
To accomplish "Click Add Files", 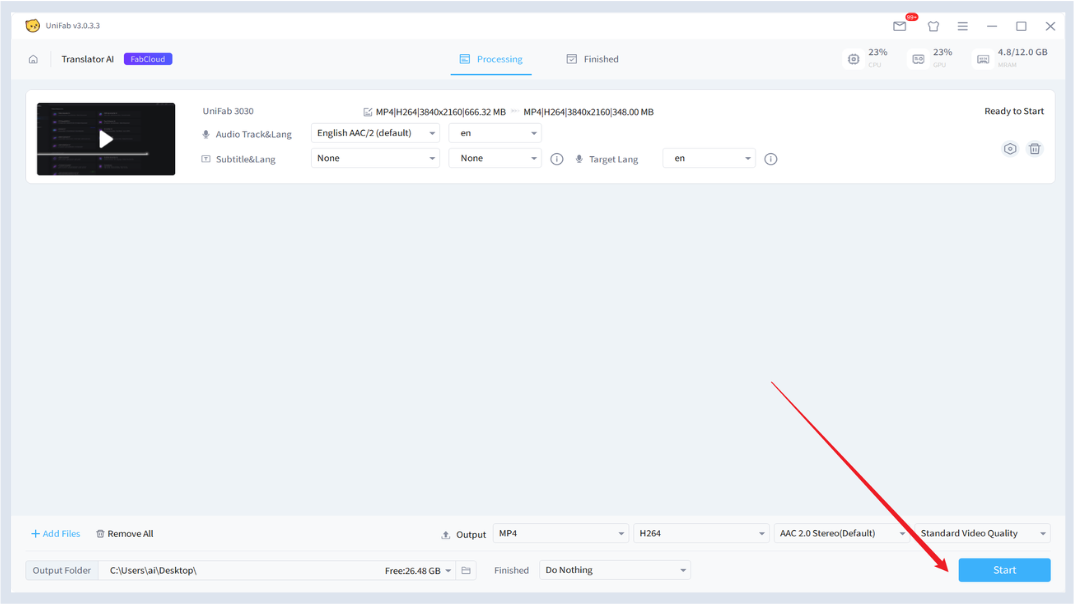I will (55, 534).
